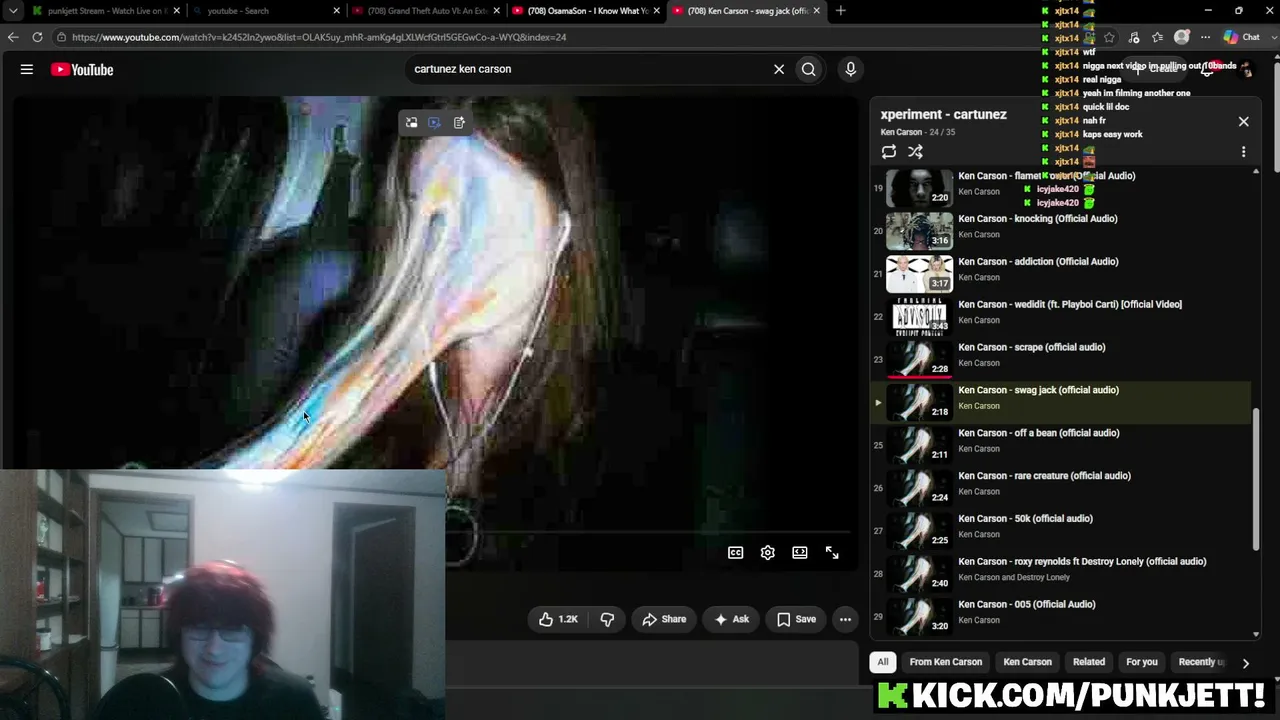Close the xperiment playlist panel
This screenshot has height=720, width=1280.
click(x=1244, y=122)
